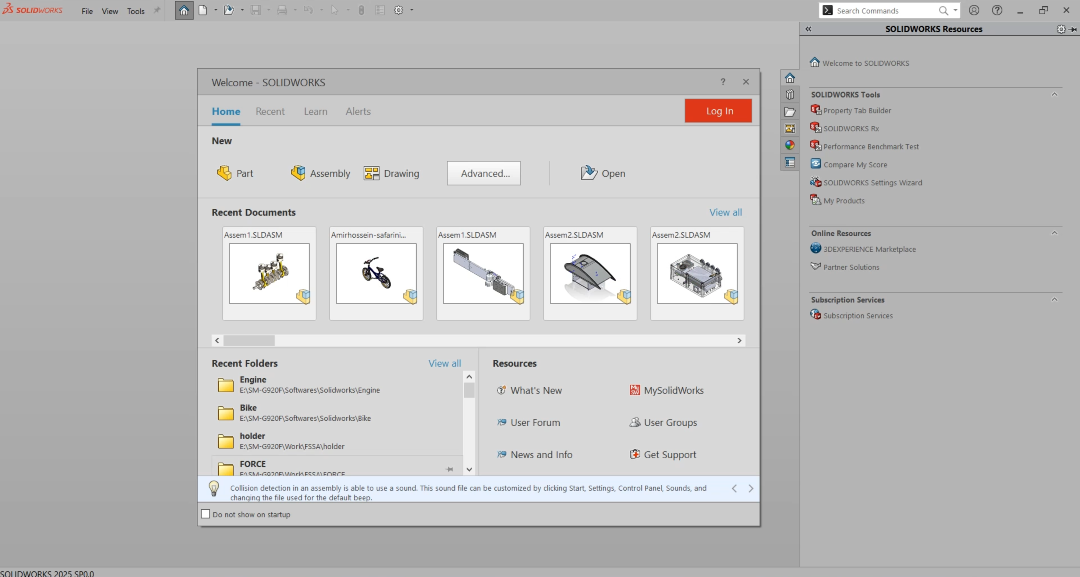Click View all for Recent Folders
The height and width of the screenshot is (577, 1080).
coord(444,363)
